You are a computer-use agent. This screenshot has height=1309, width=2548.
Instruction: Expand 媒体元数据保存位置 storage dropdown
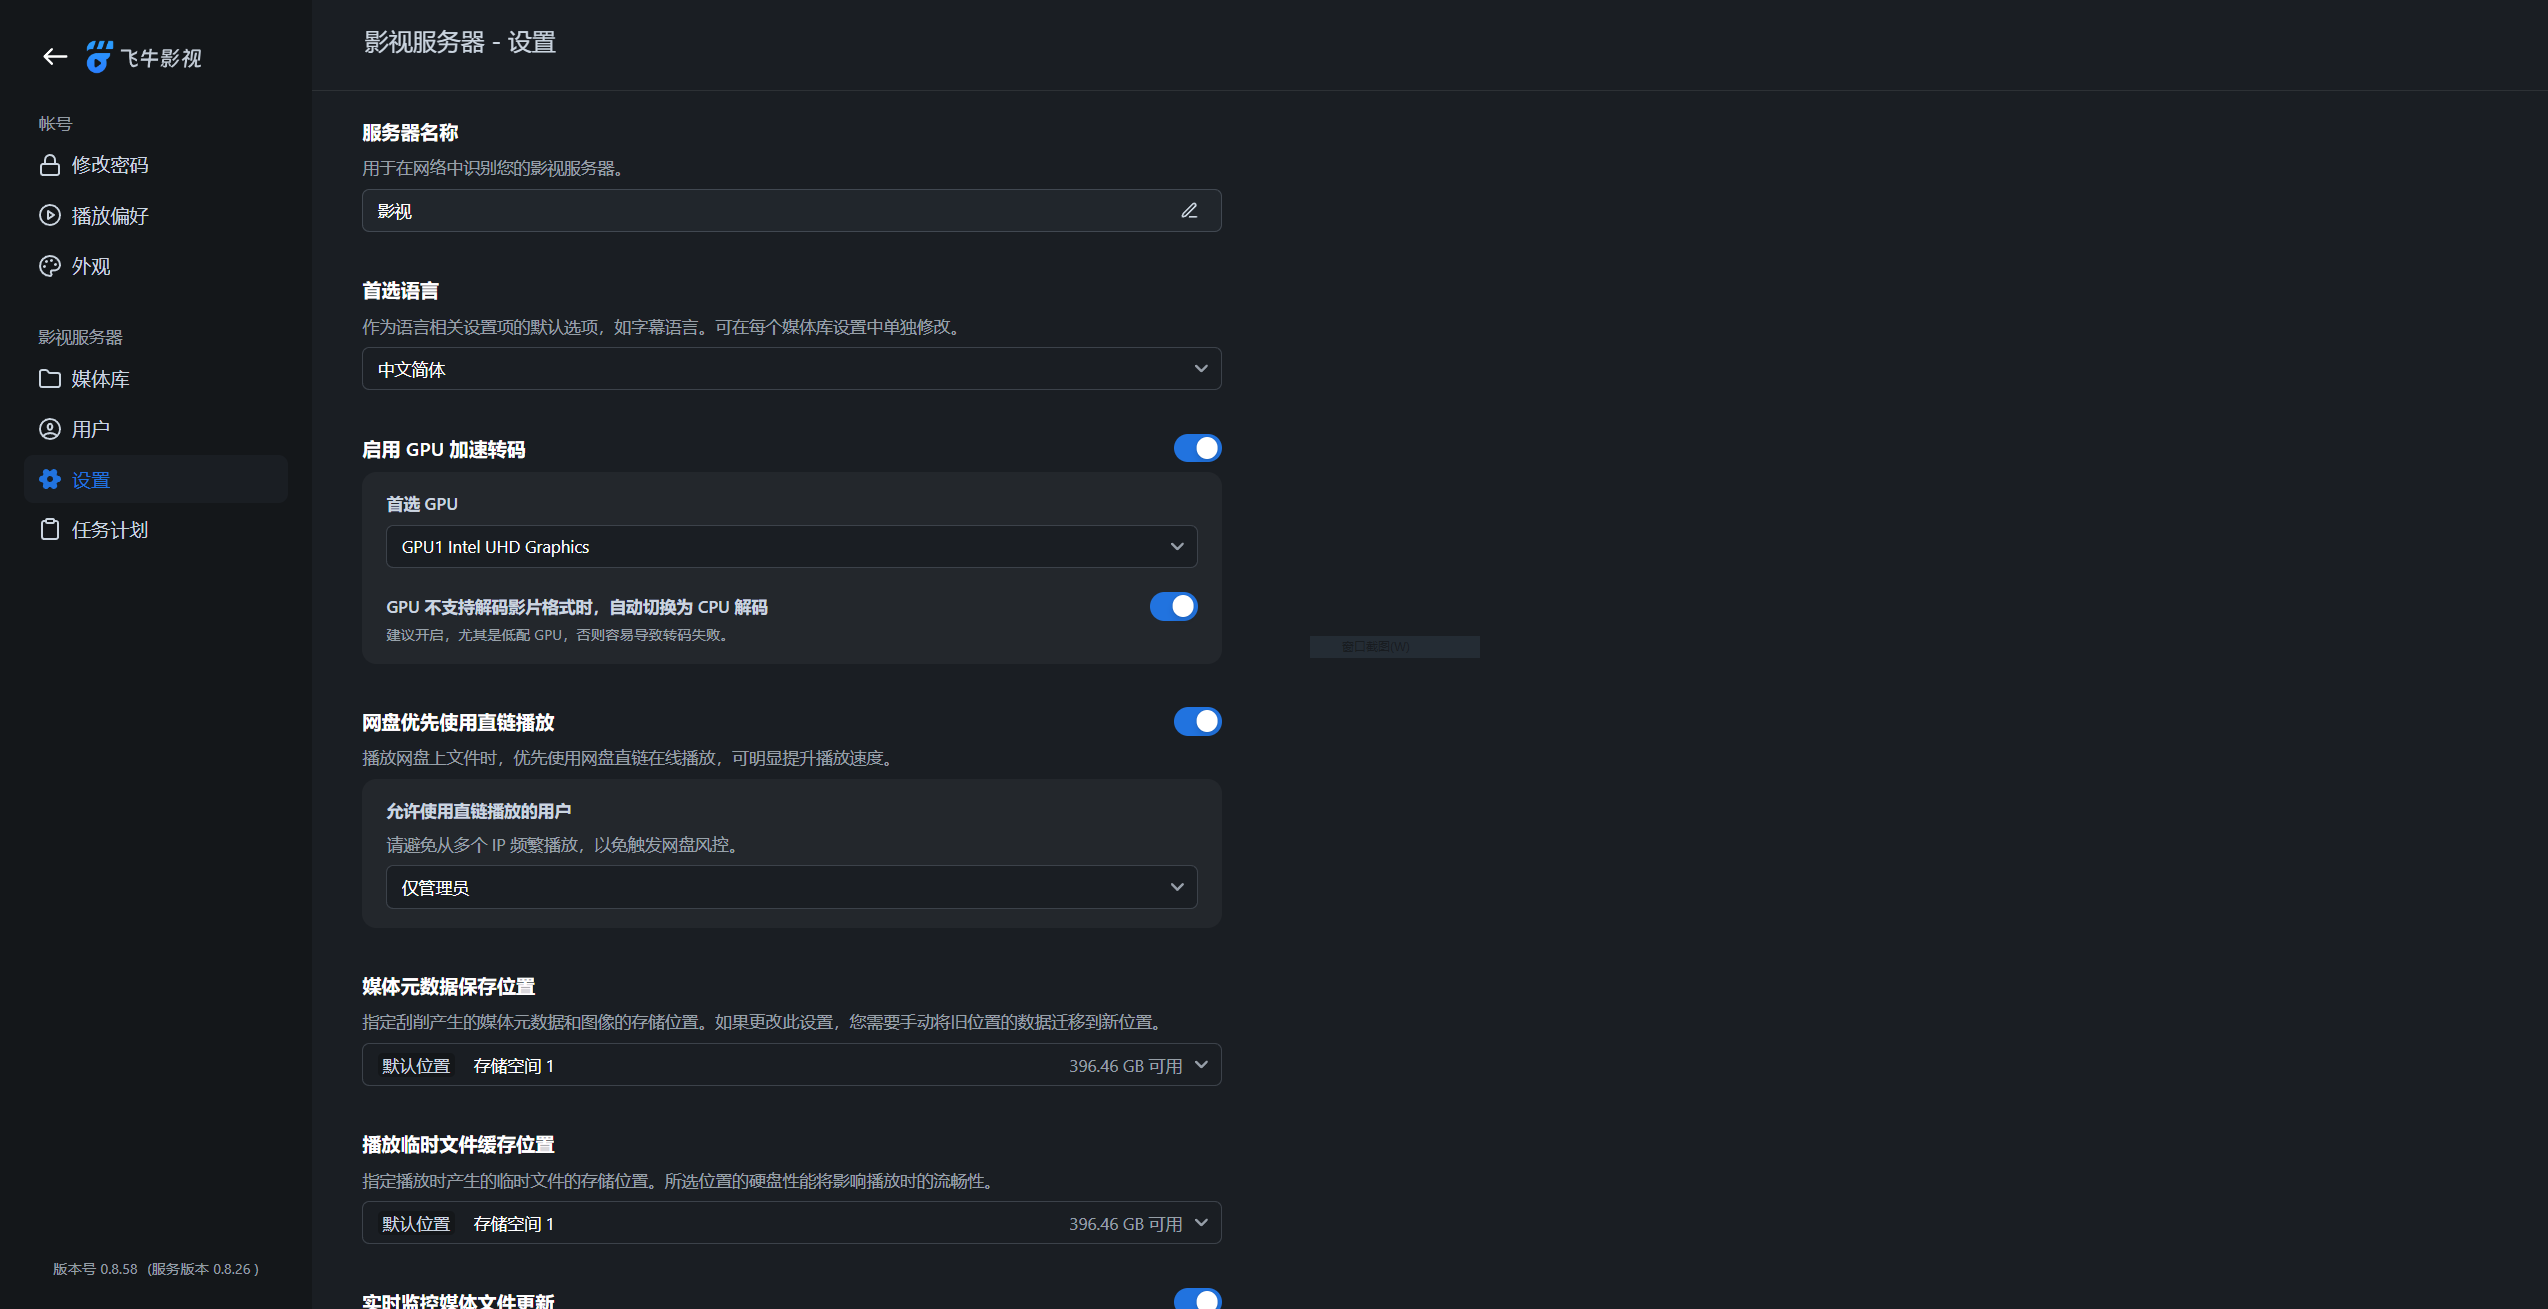(791, 1066)
